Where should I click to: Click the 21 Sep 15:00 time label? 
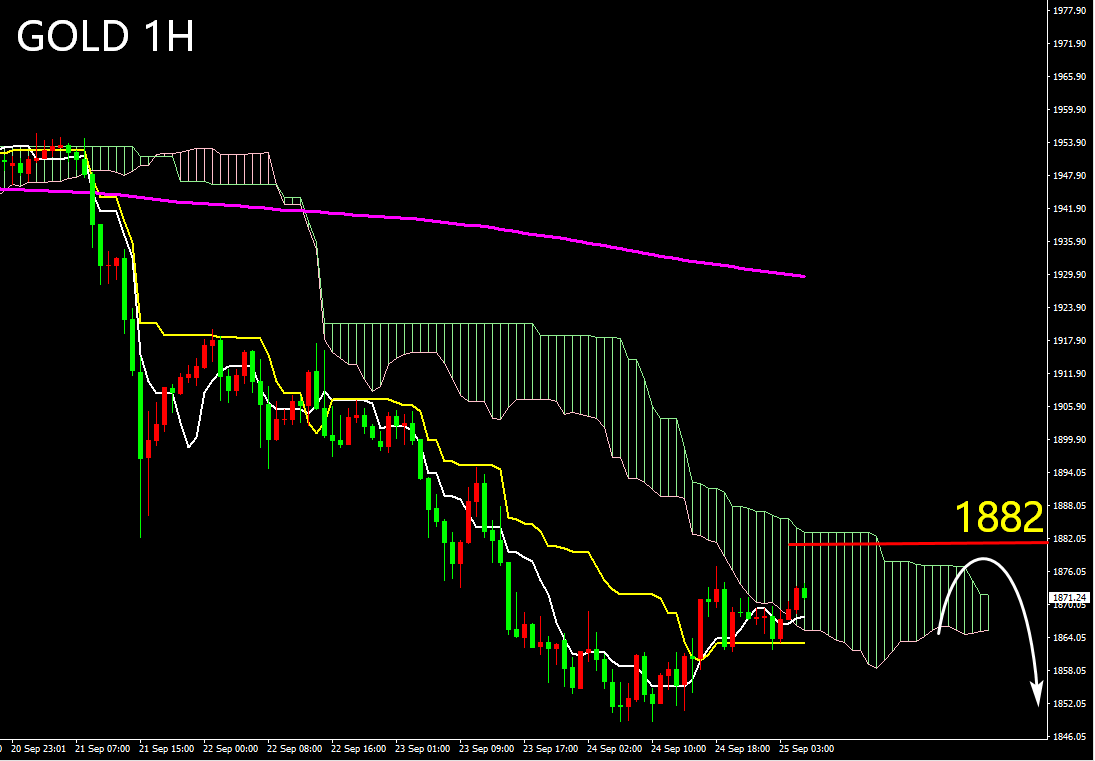tap(166, 748)
